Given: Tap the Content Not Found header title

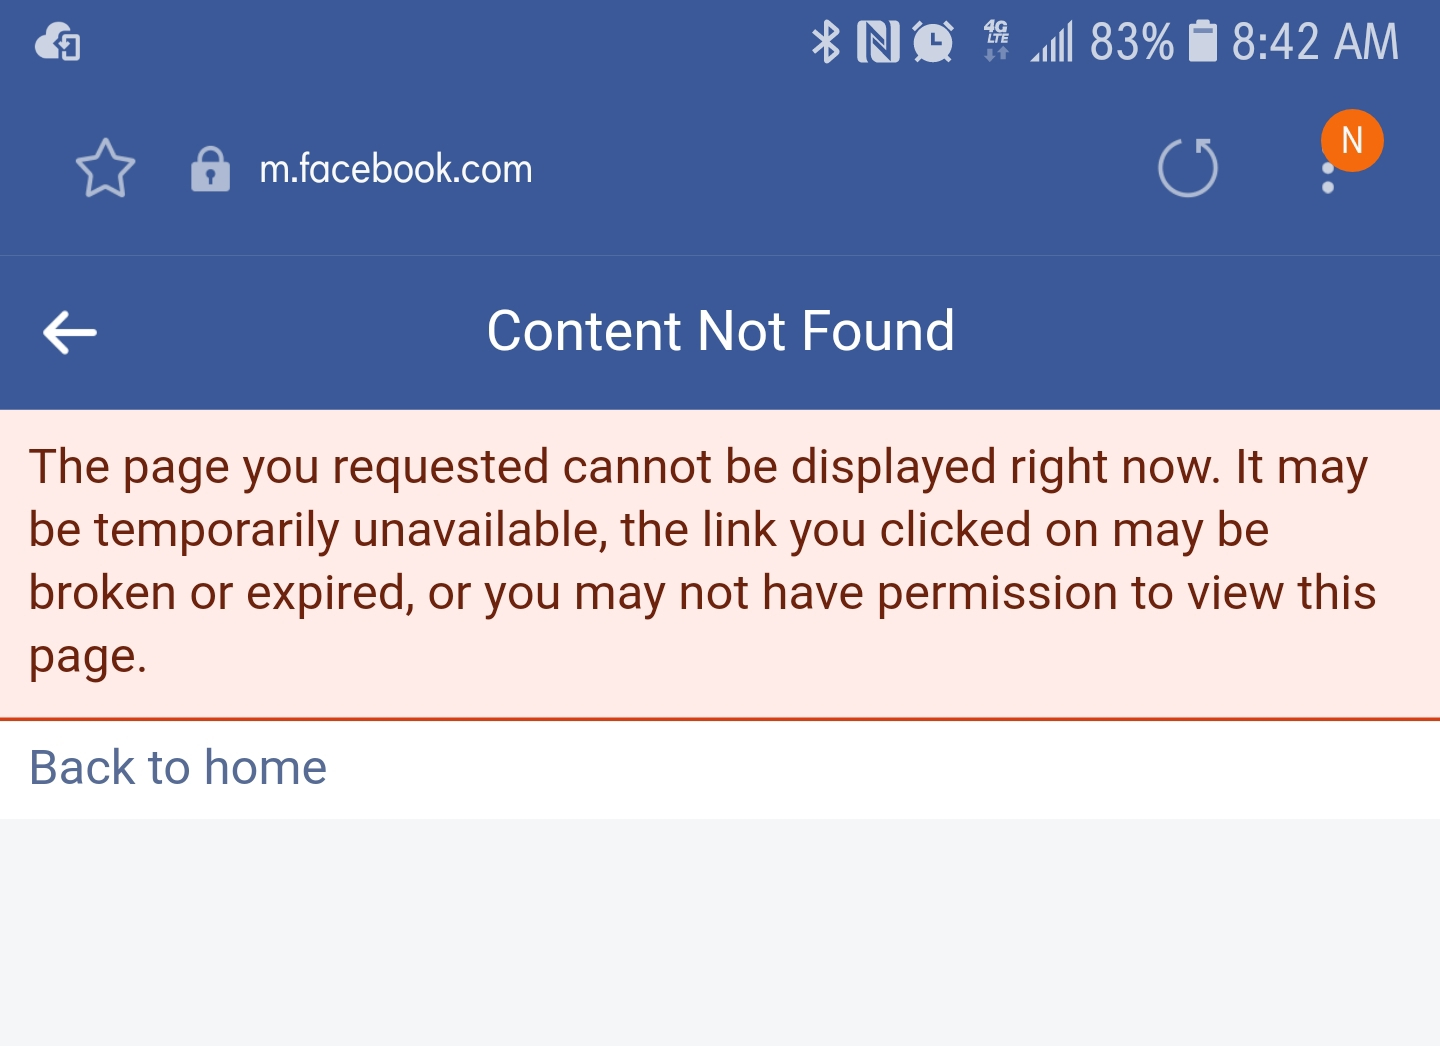Looking at the screenshot, I should click(720, 331).
